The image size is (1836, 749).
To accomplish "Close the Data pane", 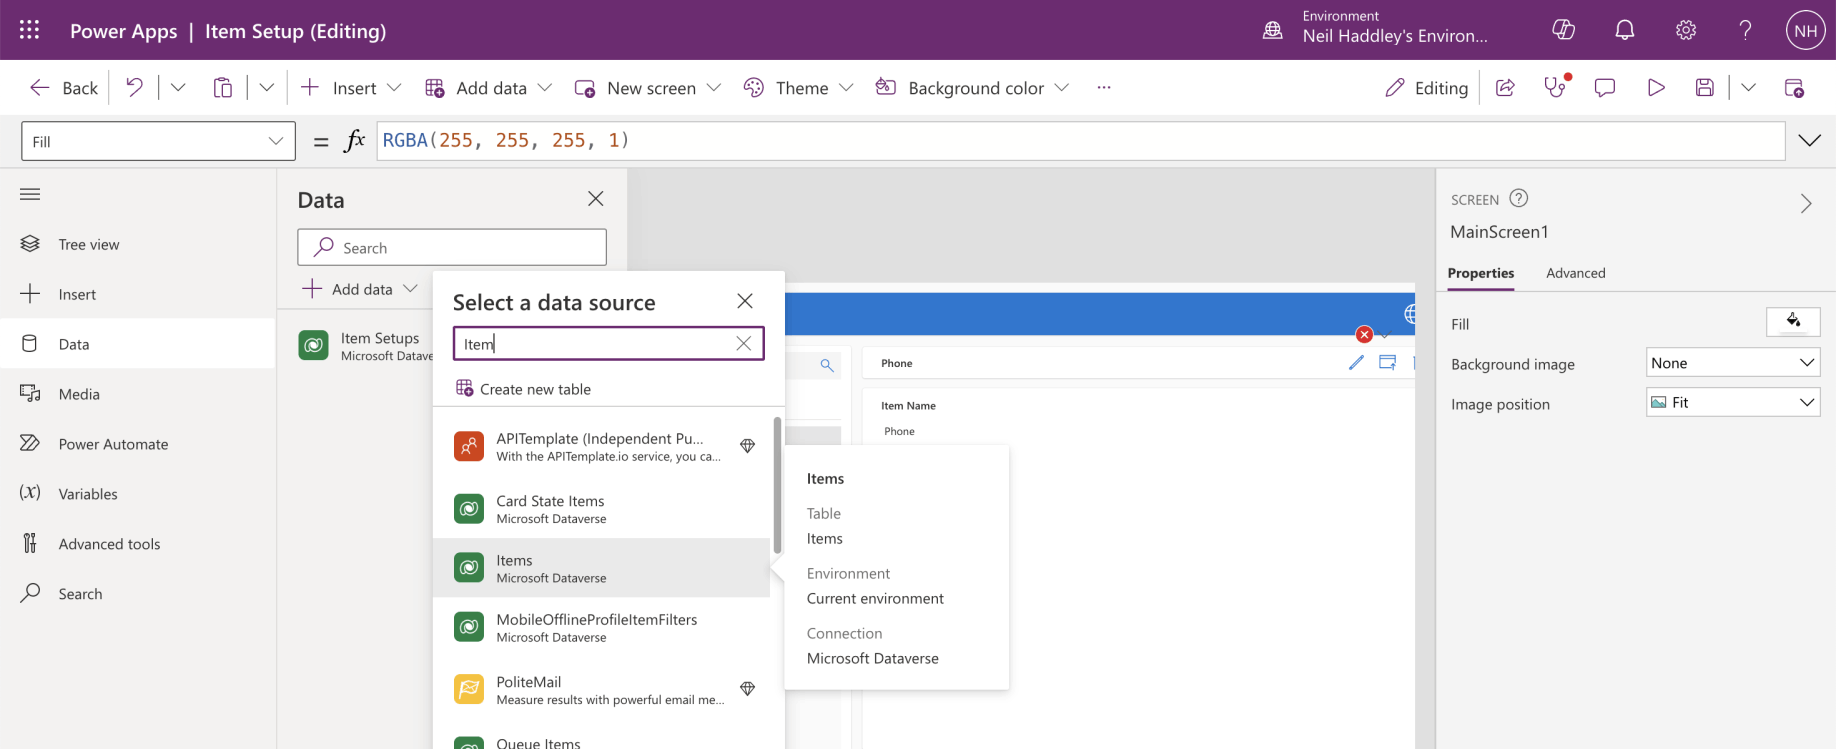I will coord(596,199).
